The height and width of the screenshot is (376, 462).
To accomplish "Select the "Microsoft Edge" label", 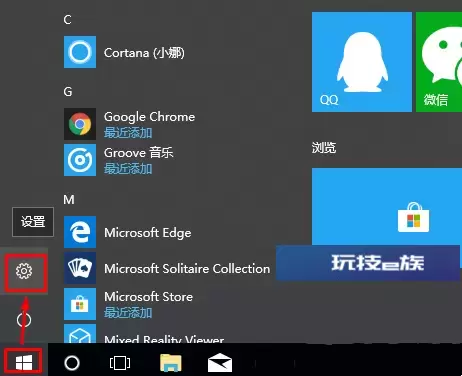I will pos(148,233).
